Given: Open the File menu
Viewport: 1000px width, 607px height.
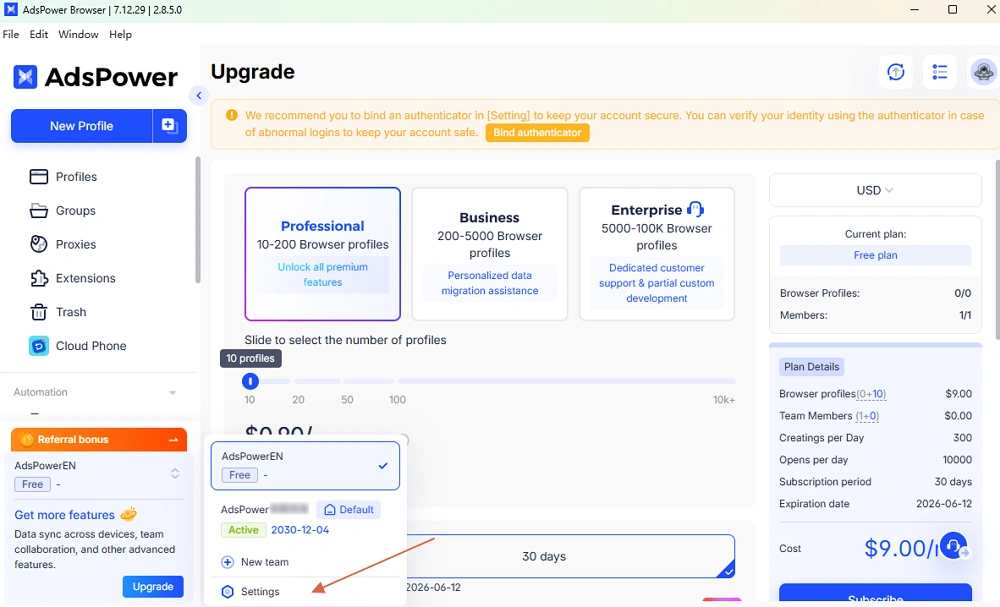Looking at the screenshot, I should 11,34.
